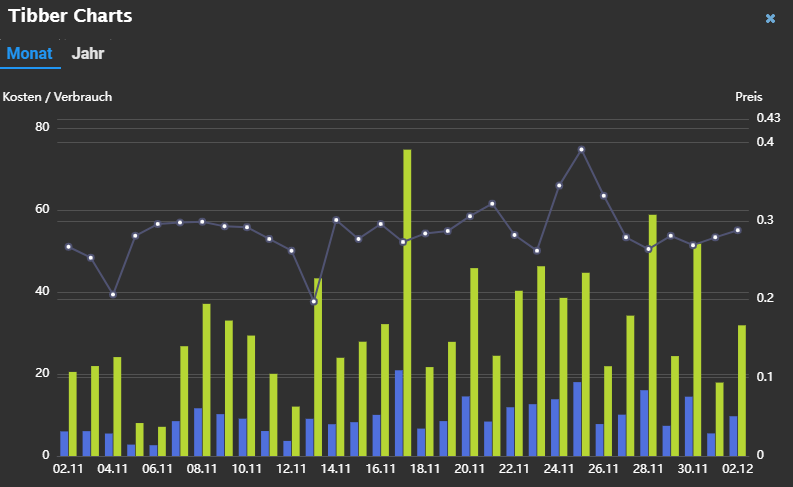Click the 20 value on left axis

42,373
